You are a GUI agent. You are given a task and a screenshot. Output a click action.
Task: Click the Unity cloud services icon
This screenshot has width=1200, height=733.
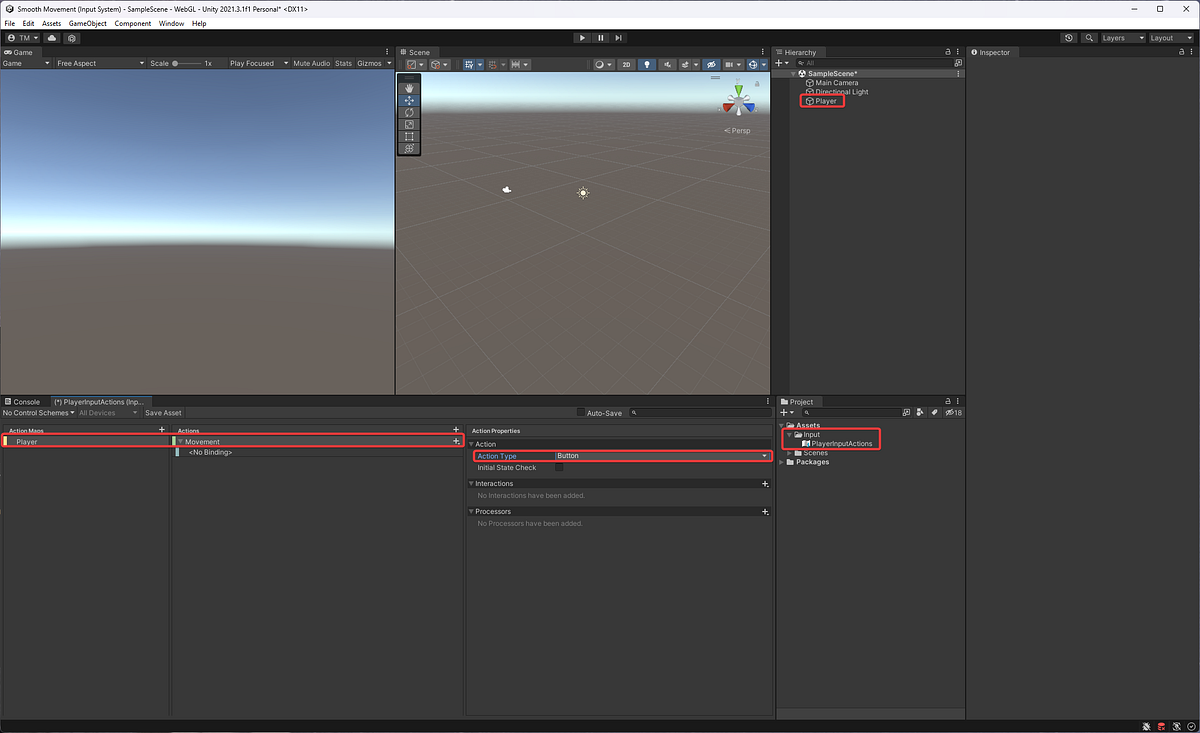coord(52,38)
